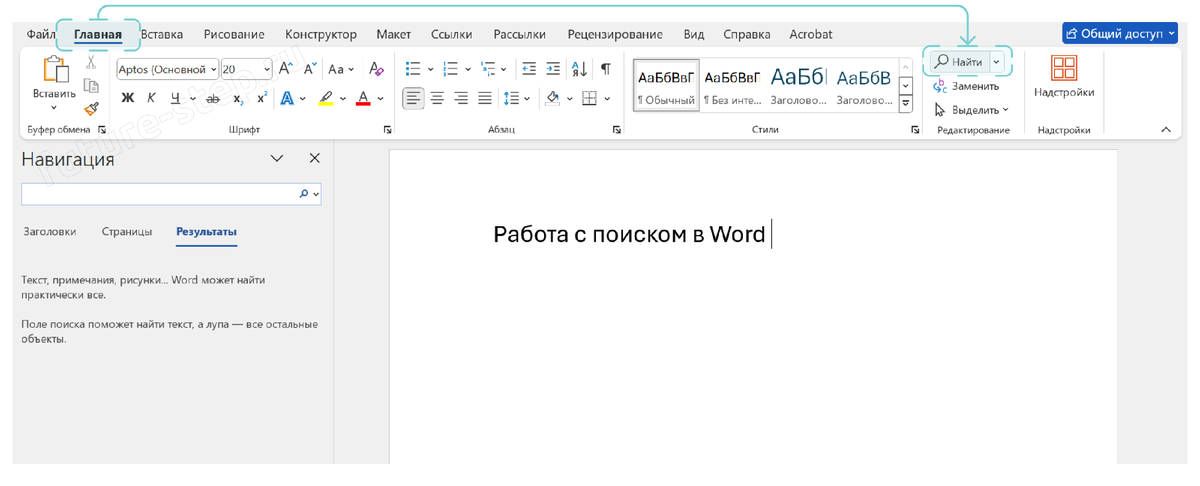Collapse the ribbon chevron
The width and height of the screenshot is (1200, 486).
tap(1165, 130)
